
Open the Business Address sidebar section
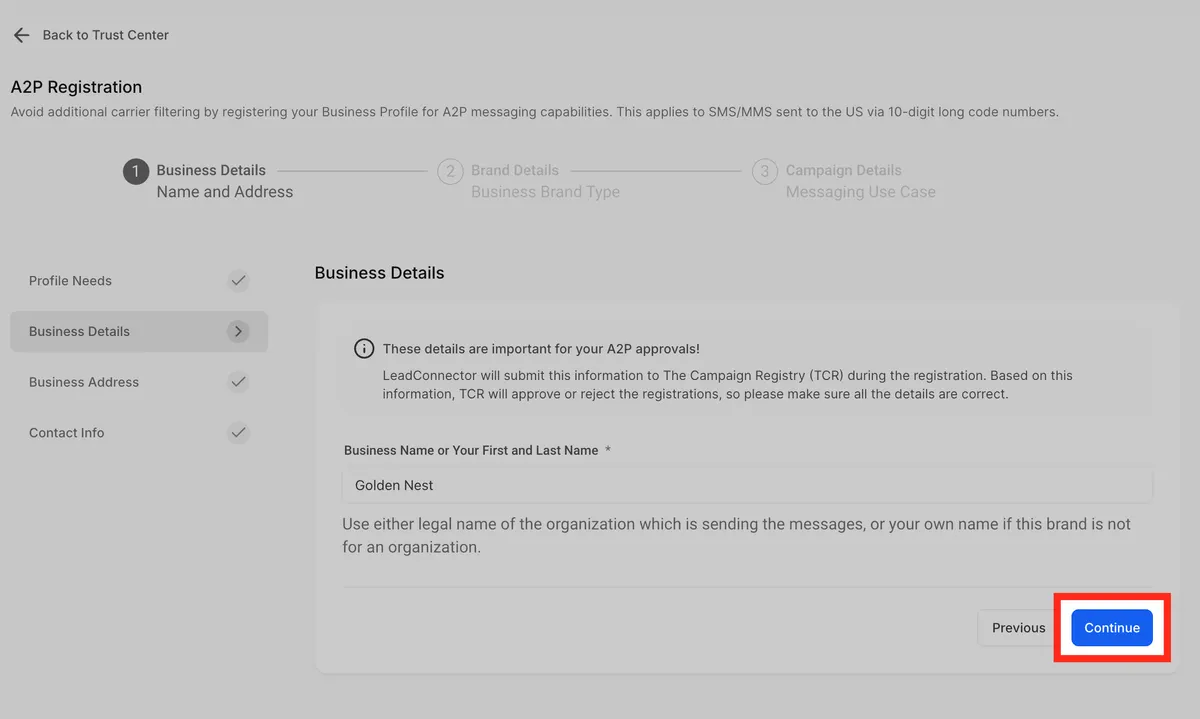139,382
